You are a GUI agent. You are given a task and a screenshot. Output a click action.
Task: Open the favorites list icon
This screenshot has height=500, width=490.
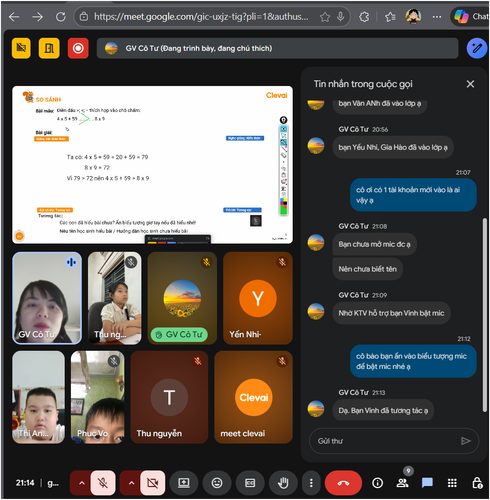(x=390, y=16)
